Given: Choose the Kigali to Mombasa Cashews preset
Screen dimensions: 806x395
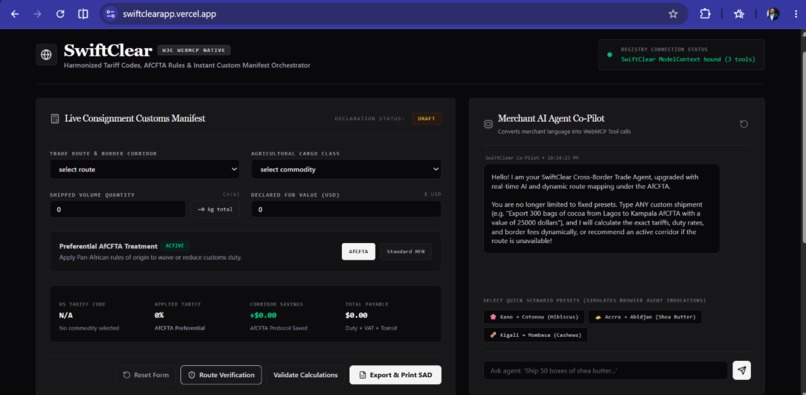Looking at the screenshot, I should (x=535, y=335).
